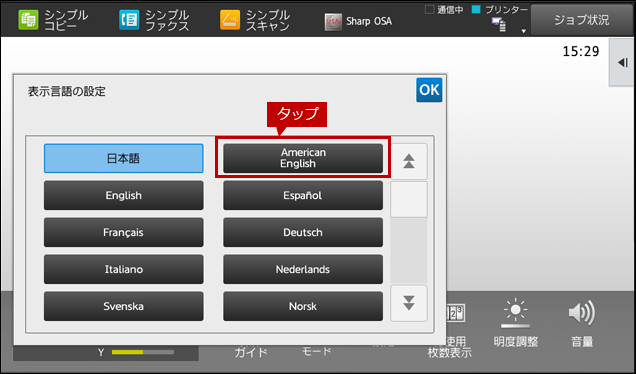Tap the Français language button
This screenshot has width=636, height=374.
pos(124,232)
